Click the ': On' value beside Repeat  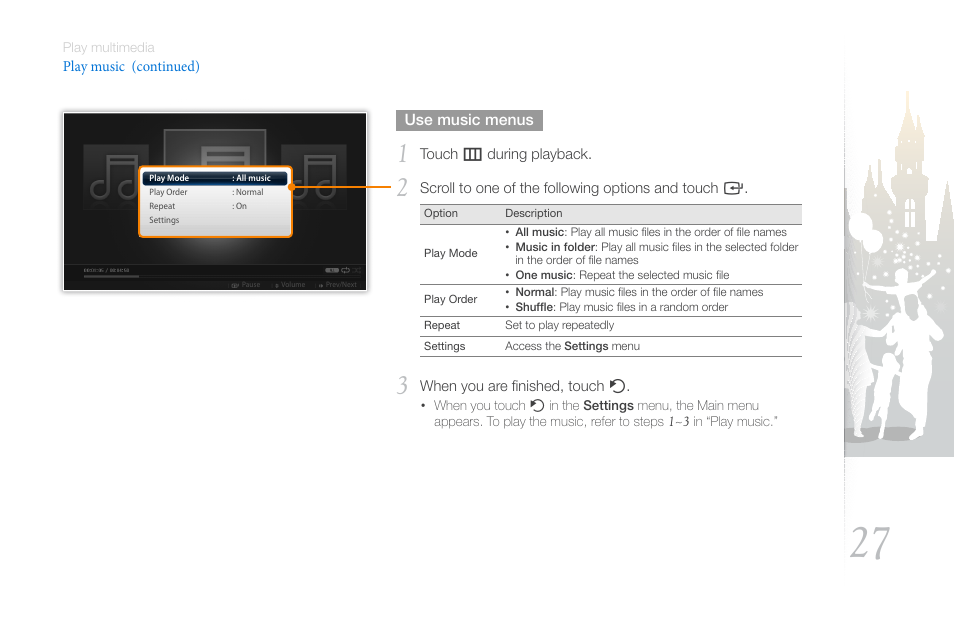239,206
